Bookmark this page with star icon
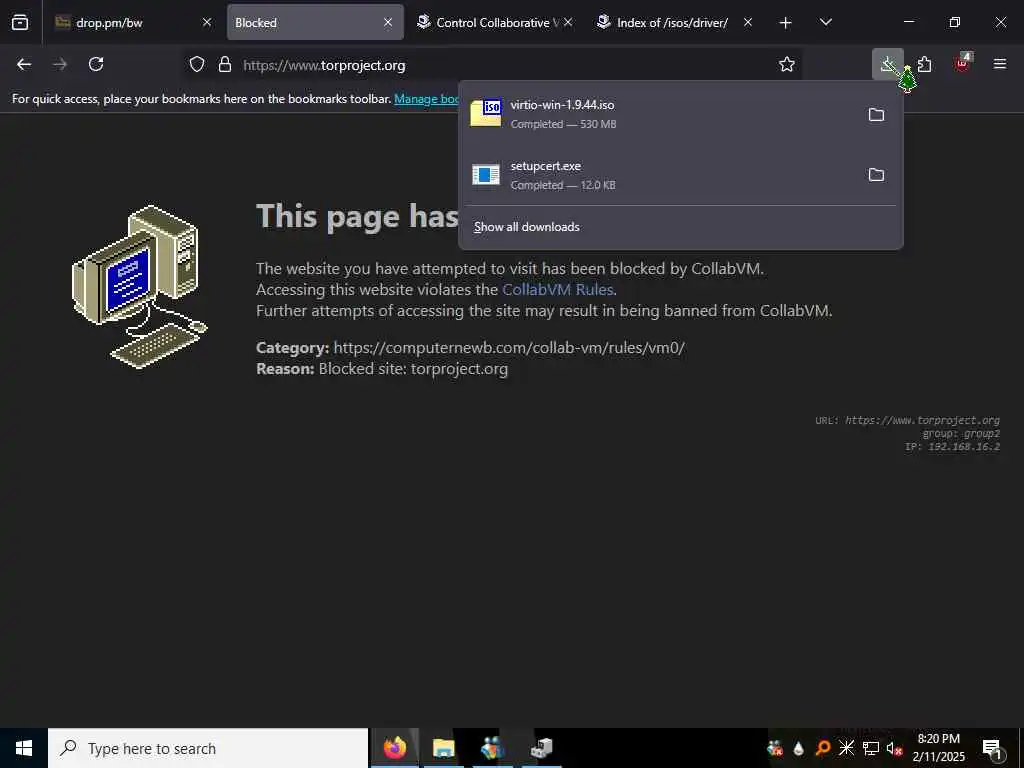 tap(787, 64)
